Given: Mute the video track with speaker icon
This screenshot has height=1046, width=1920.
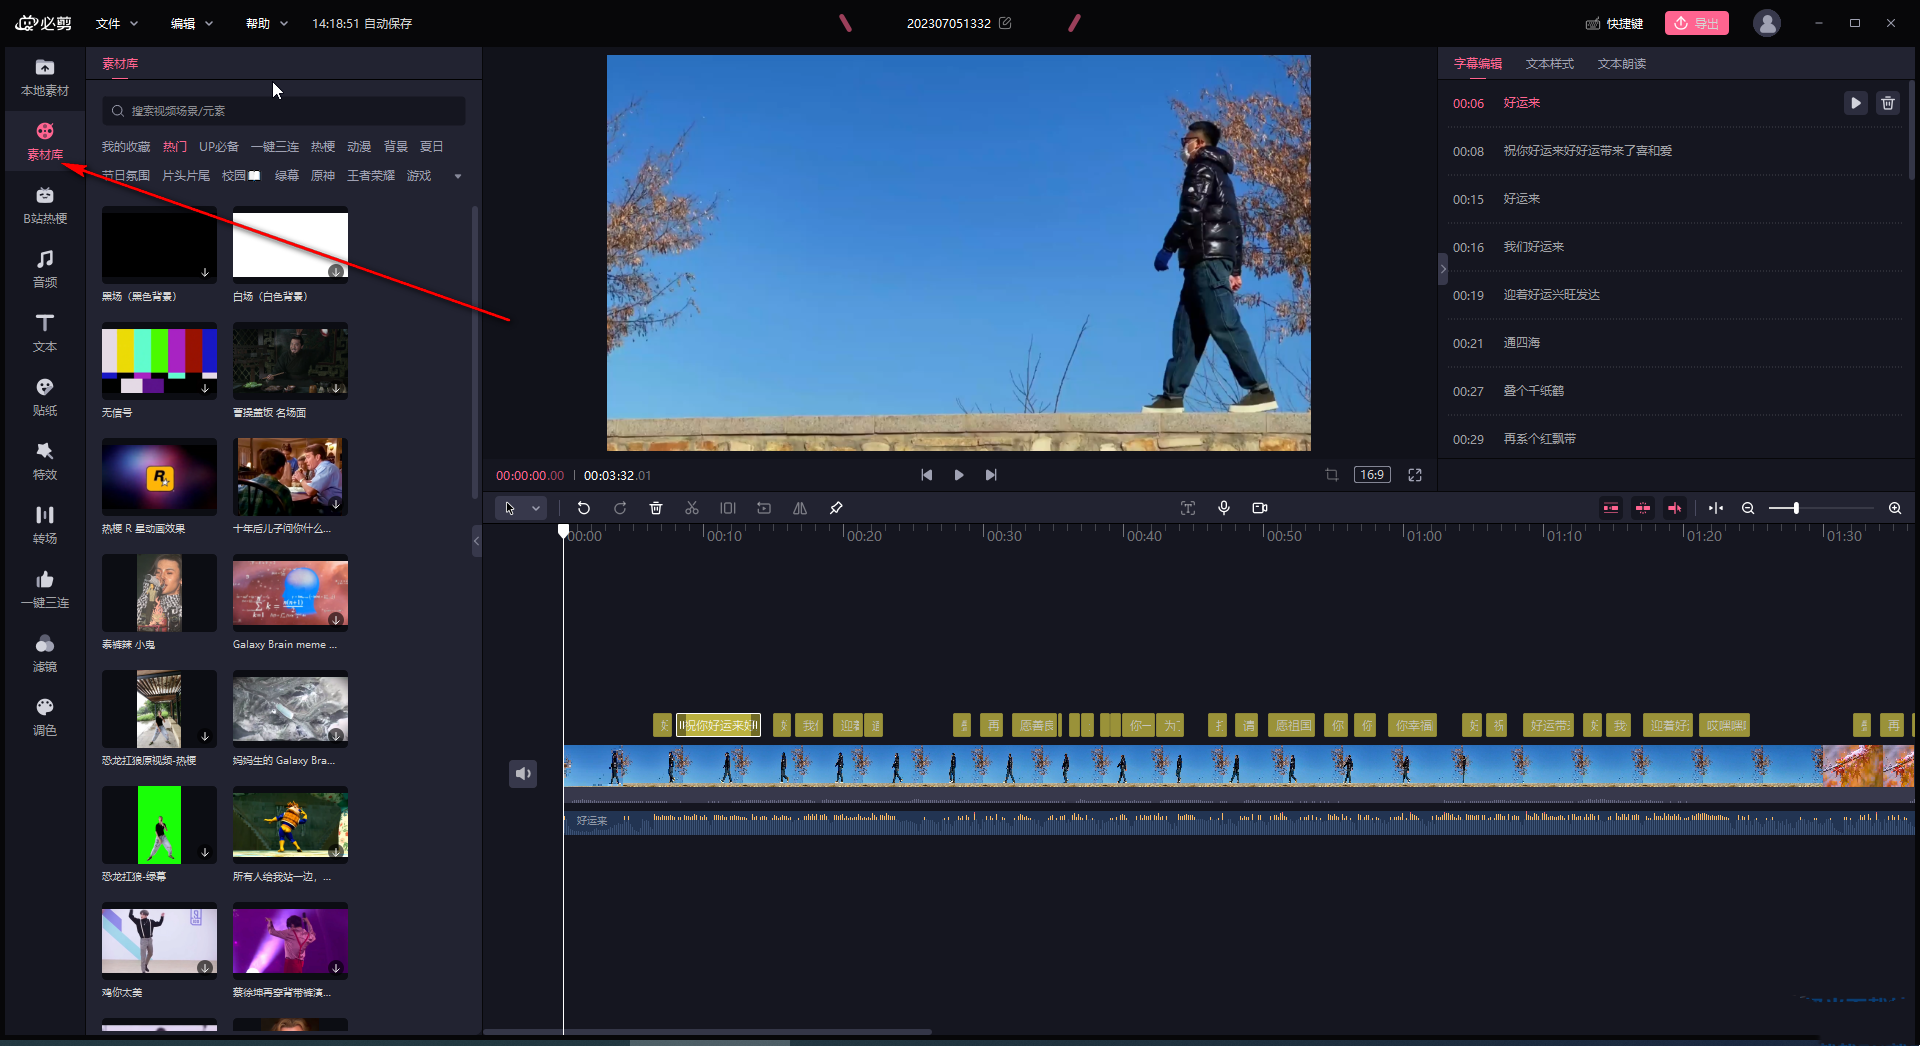Looking at the screenshot, I should pos(523,773).
